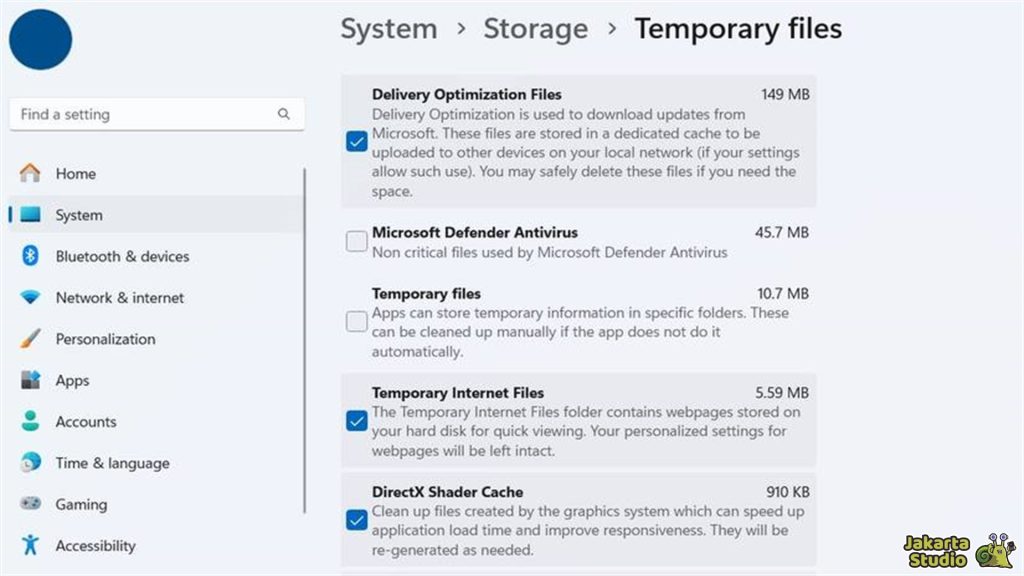Viewport: 1024px width, 576px height.
Task: Click the Microsoft Defender Antivirus title
Action: coord(475,232)
